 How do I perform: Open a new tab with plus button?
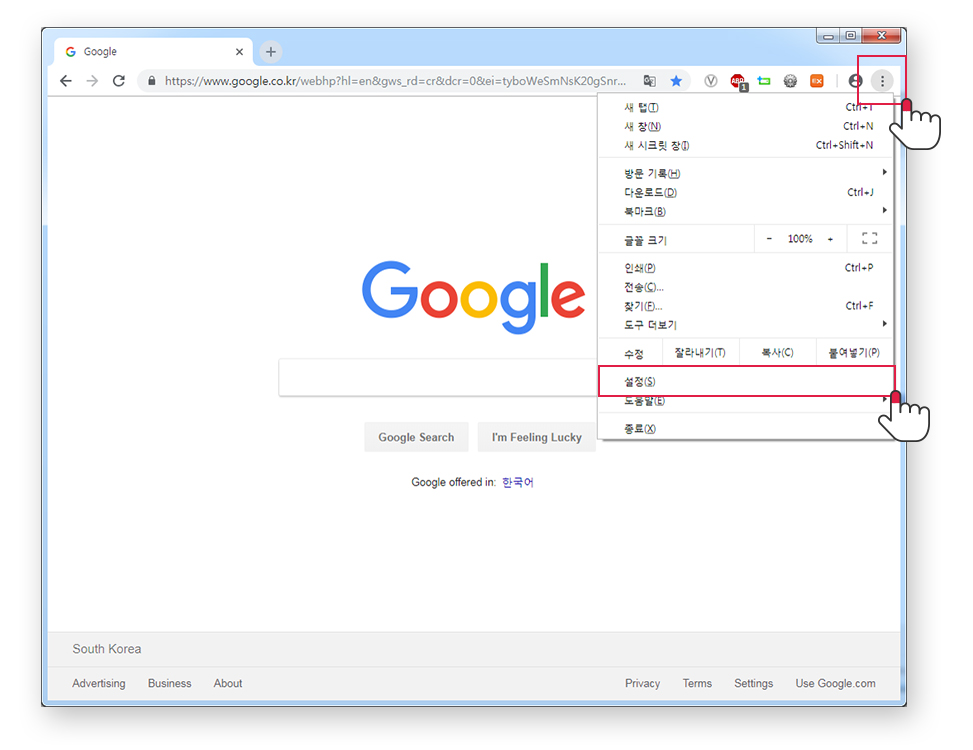pyautogui.click(x=271, y=52)
